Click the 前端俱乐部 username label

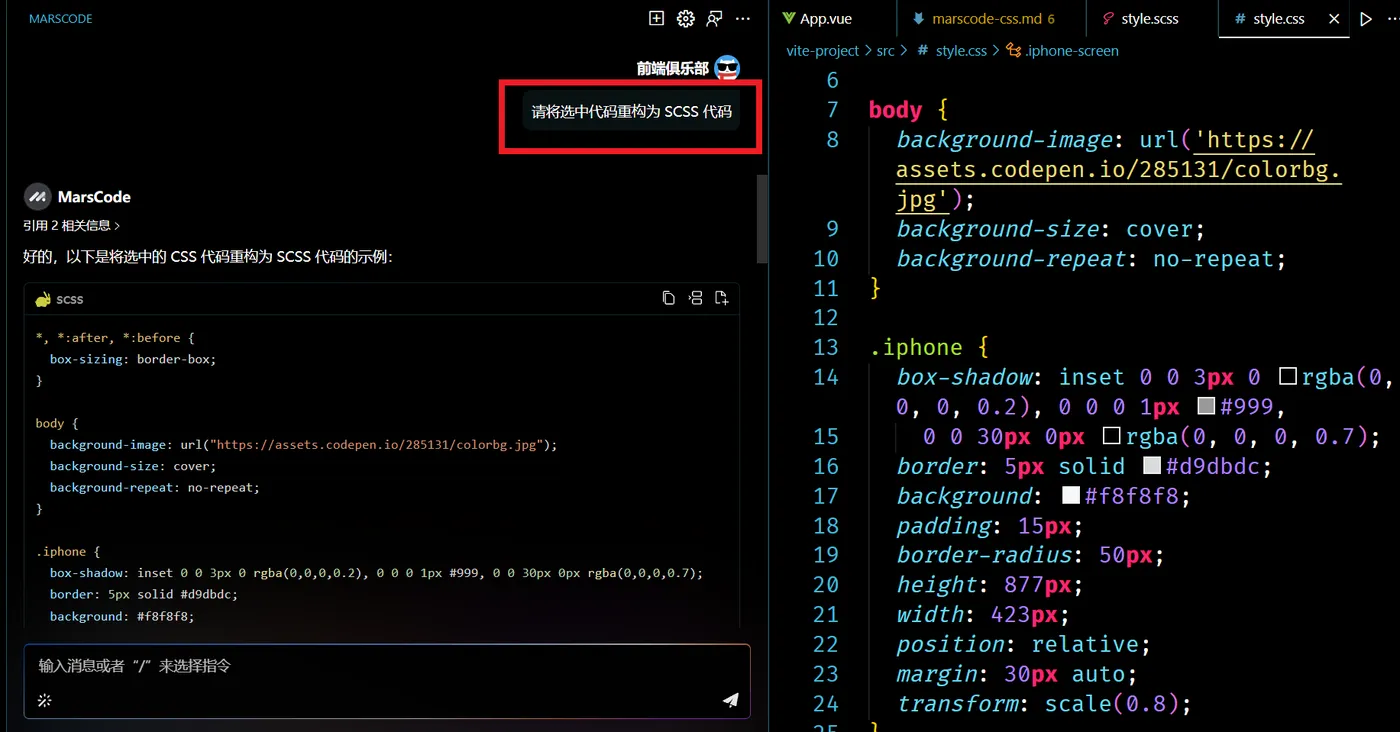coord(672,69)
